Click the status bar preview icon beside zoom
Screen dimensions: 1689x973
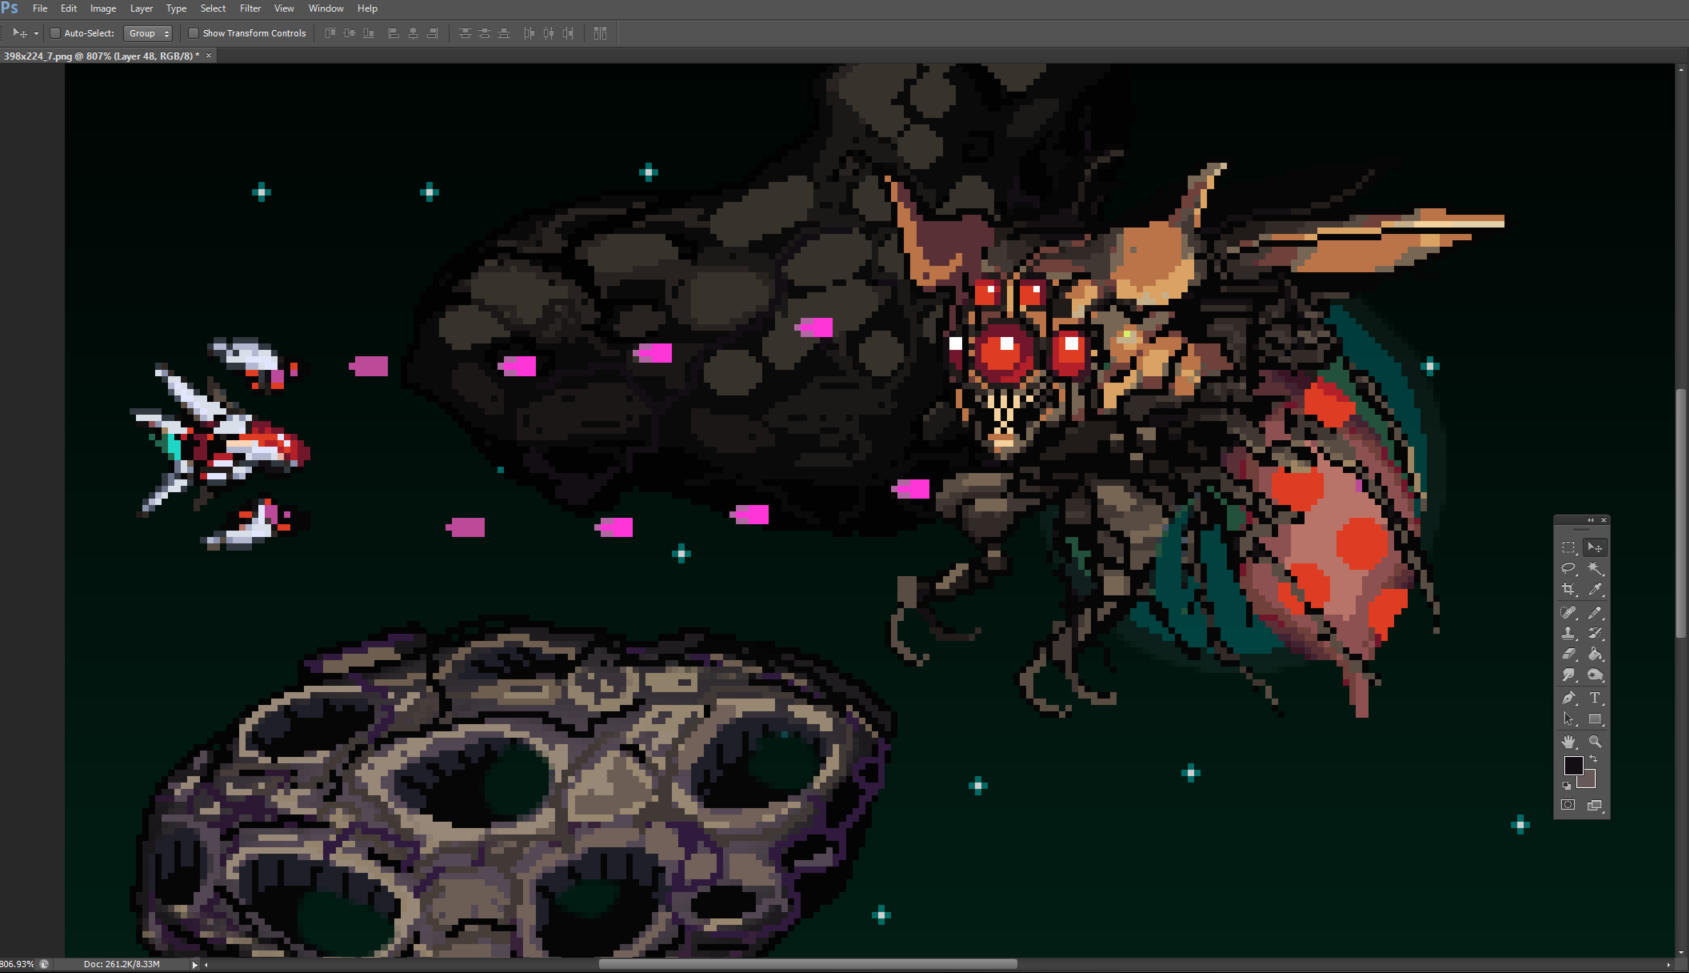[44, 965]
